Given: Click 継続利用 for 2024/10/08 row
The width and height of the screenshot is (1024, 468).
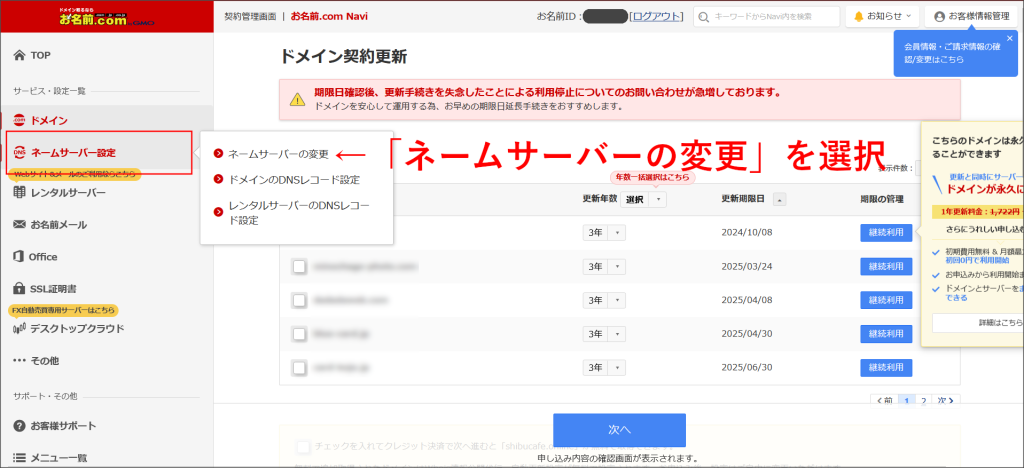Looking at the screenshot, I should point(886,233).
